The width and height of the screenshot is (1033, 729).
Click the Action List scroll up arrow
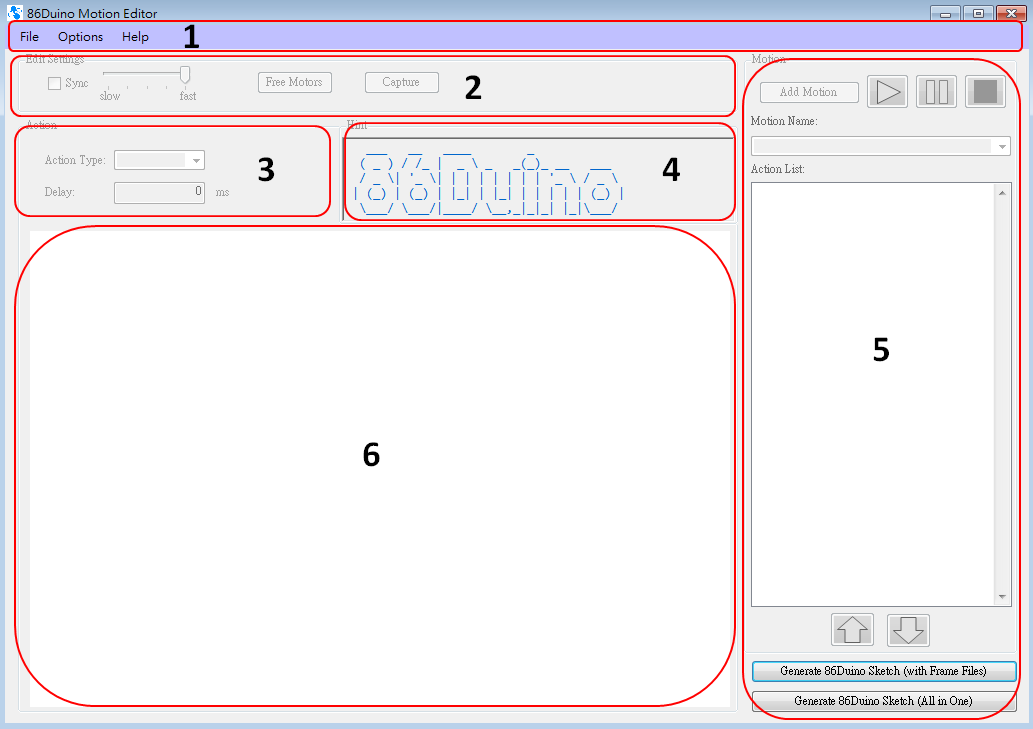point(1002,193)
